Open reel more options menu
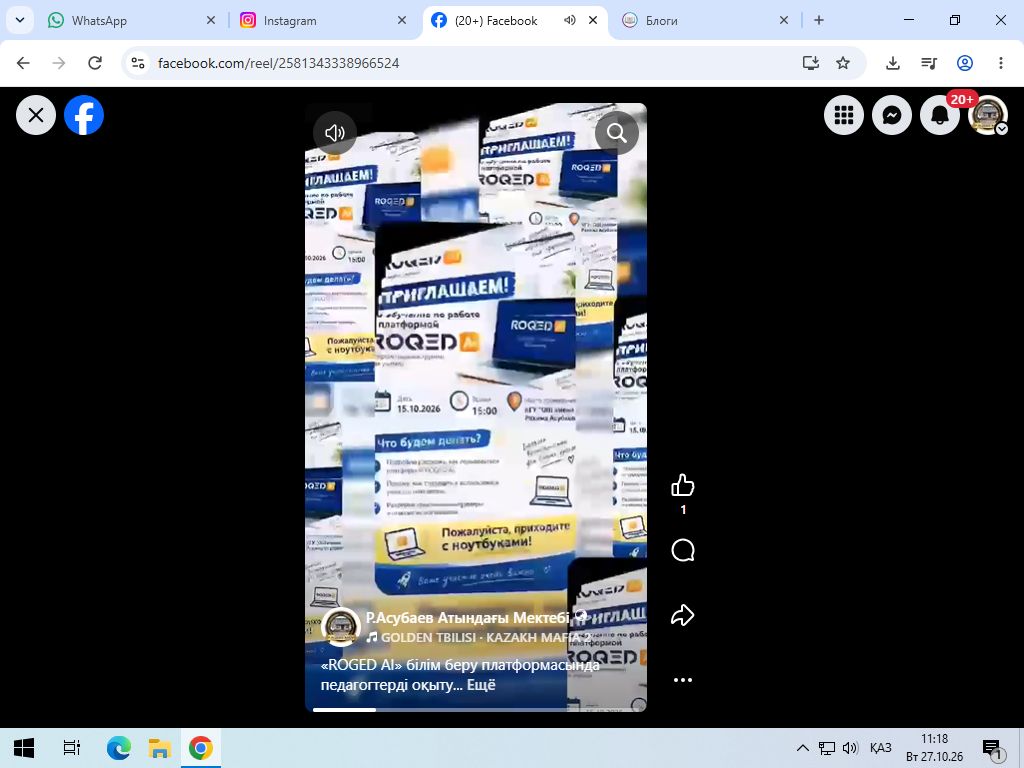This screenshot has width=1024, height=768. pos(682,680)
